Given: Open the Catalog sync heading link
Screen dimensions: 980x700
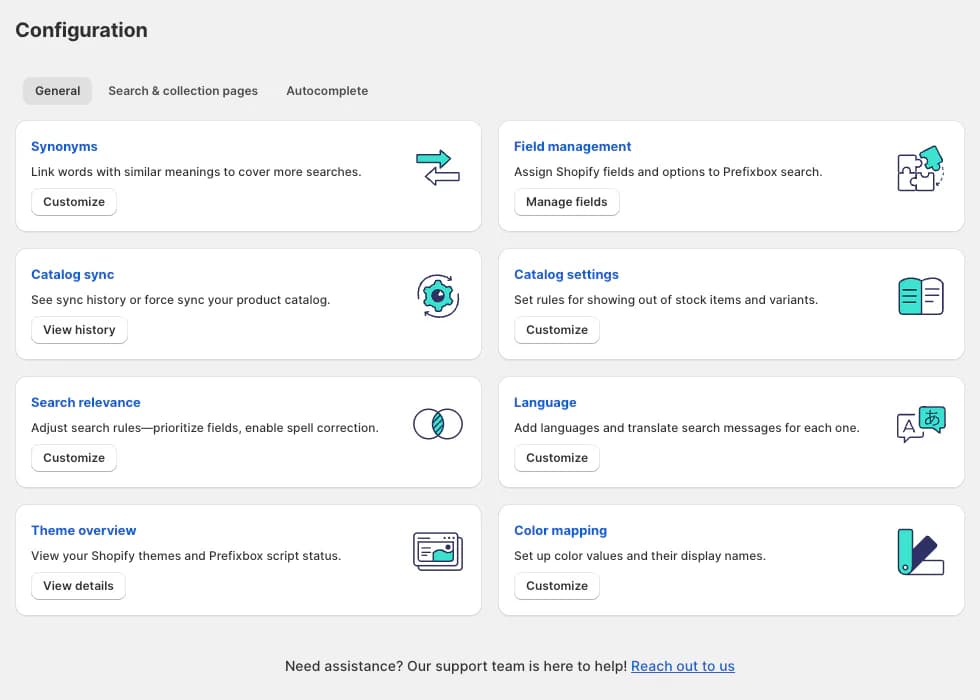Looking at the screenshot, I should pos(72,274).
